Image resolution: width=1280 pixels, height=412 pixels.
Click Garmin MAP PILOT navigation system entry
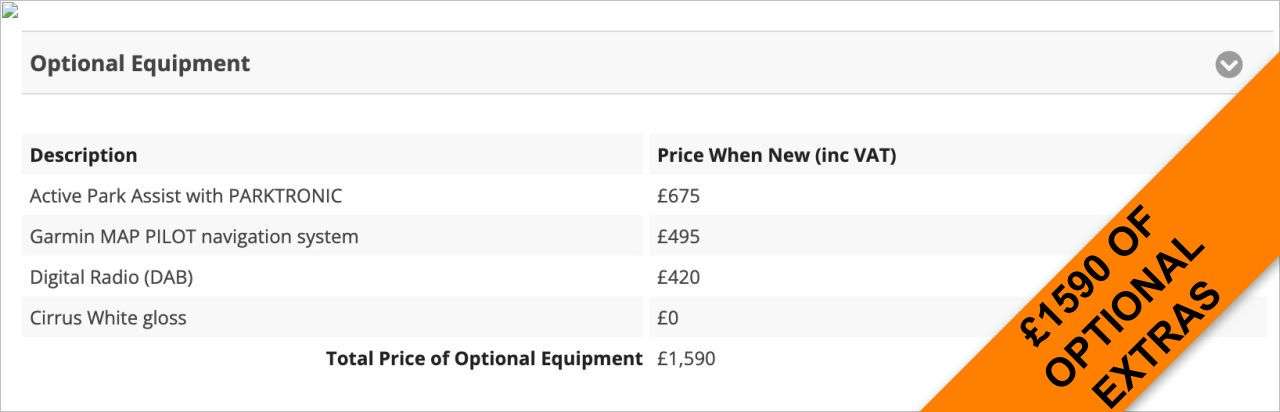point(194,237)
